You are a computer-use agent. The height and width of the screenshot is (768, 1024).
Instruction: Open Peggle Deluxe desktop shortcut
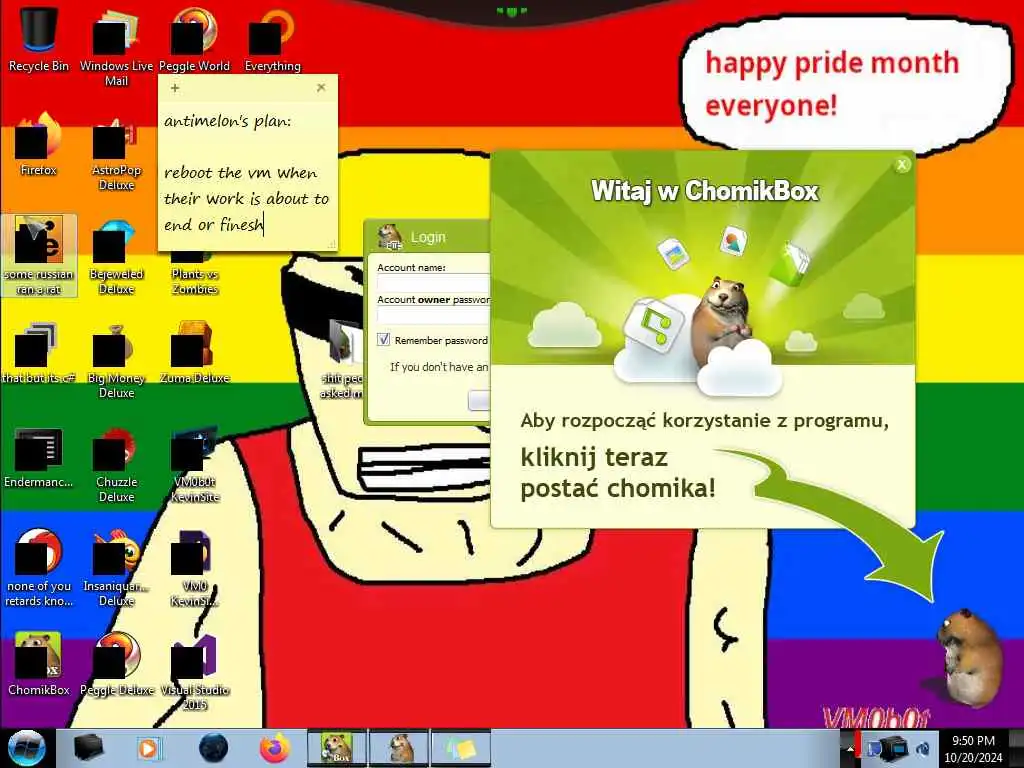click(x=116, y=664)
